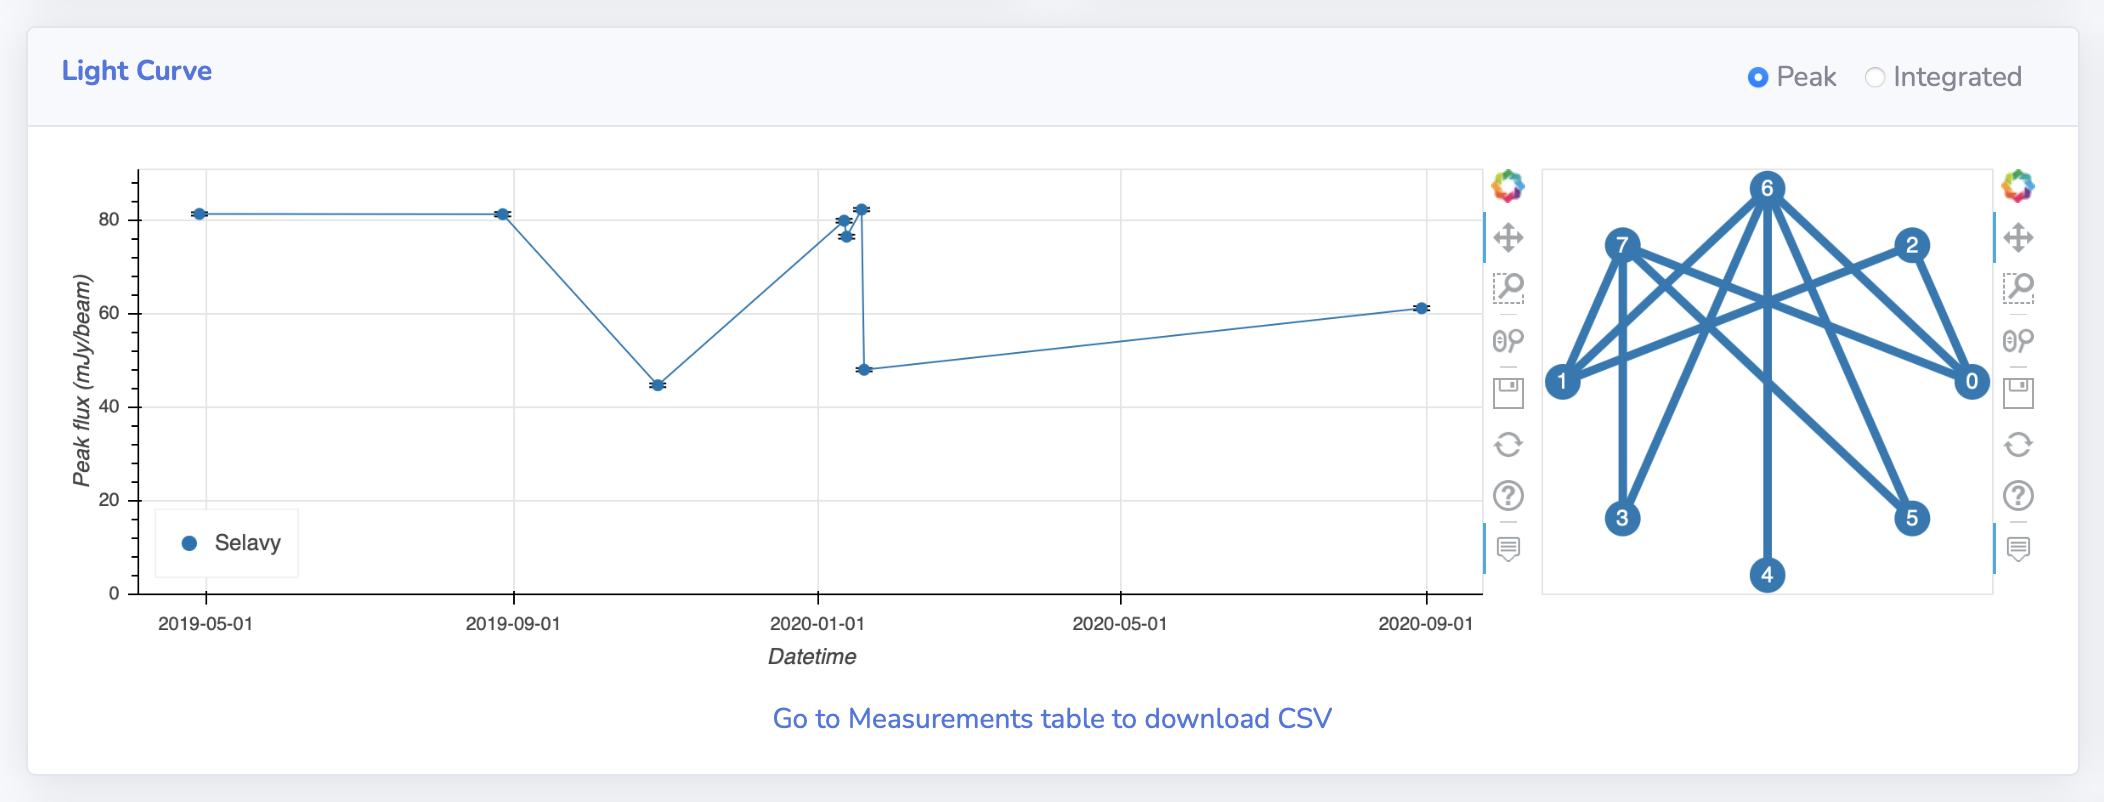Toggle Hover tool for the network graph
Screen dimensions: 2104x802
2018,548
